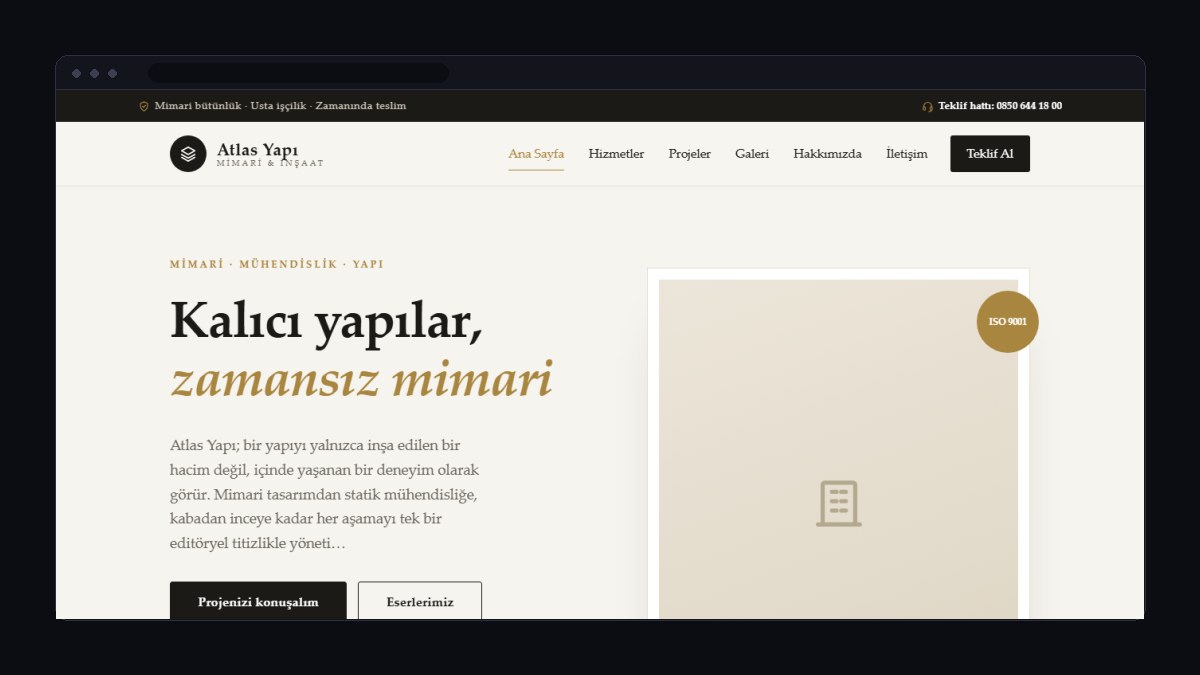Click the first dot in browser window controls
Screen dimensions: 1200x675
[77, 73]
